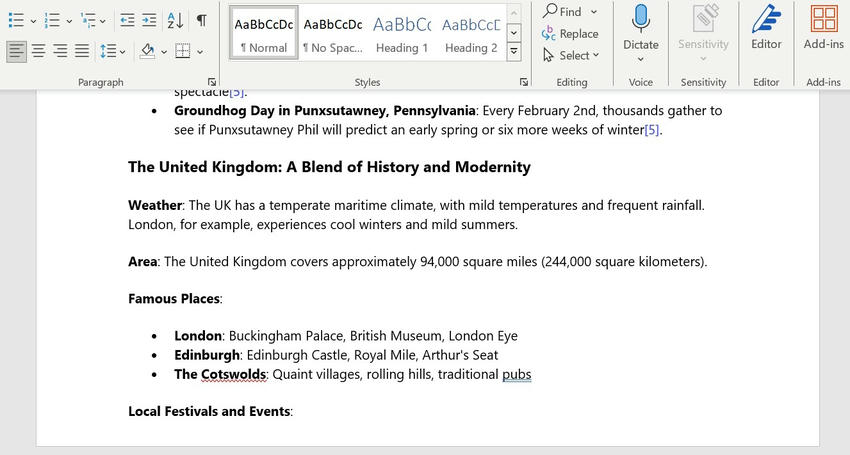Expand the full styles gallery
Screen dimensions: 850x455
[513, 52]
